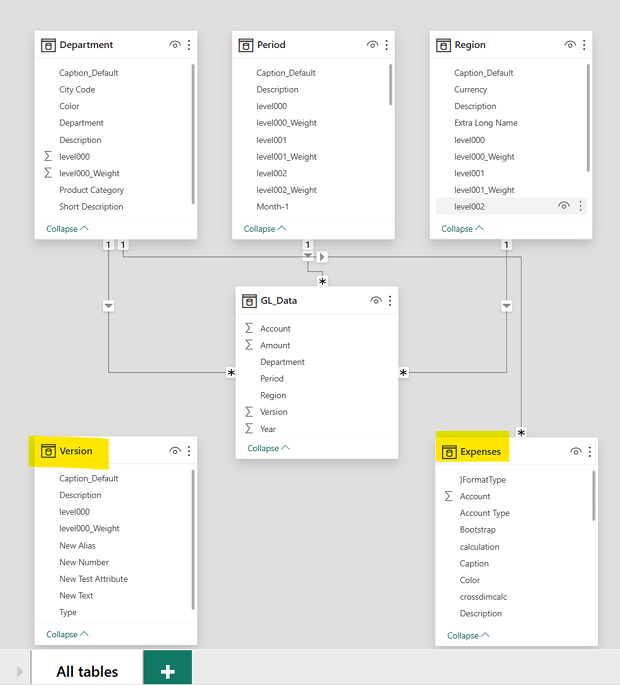Toggle visibility of the Department table

[x=175, y=45]
